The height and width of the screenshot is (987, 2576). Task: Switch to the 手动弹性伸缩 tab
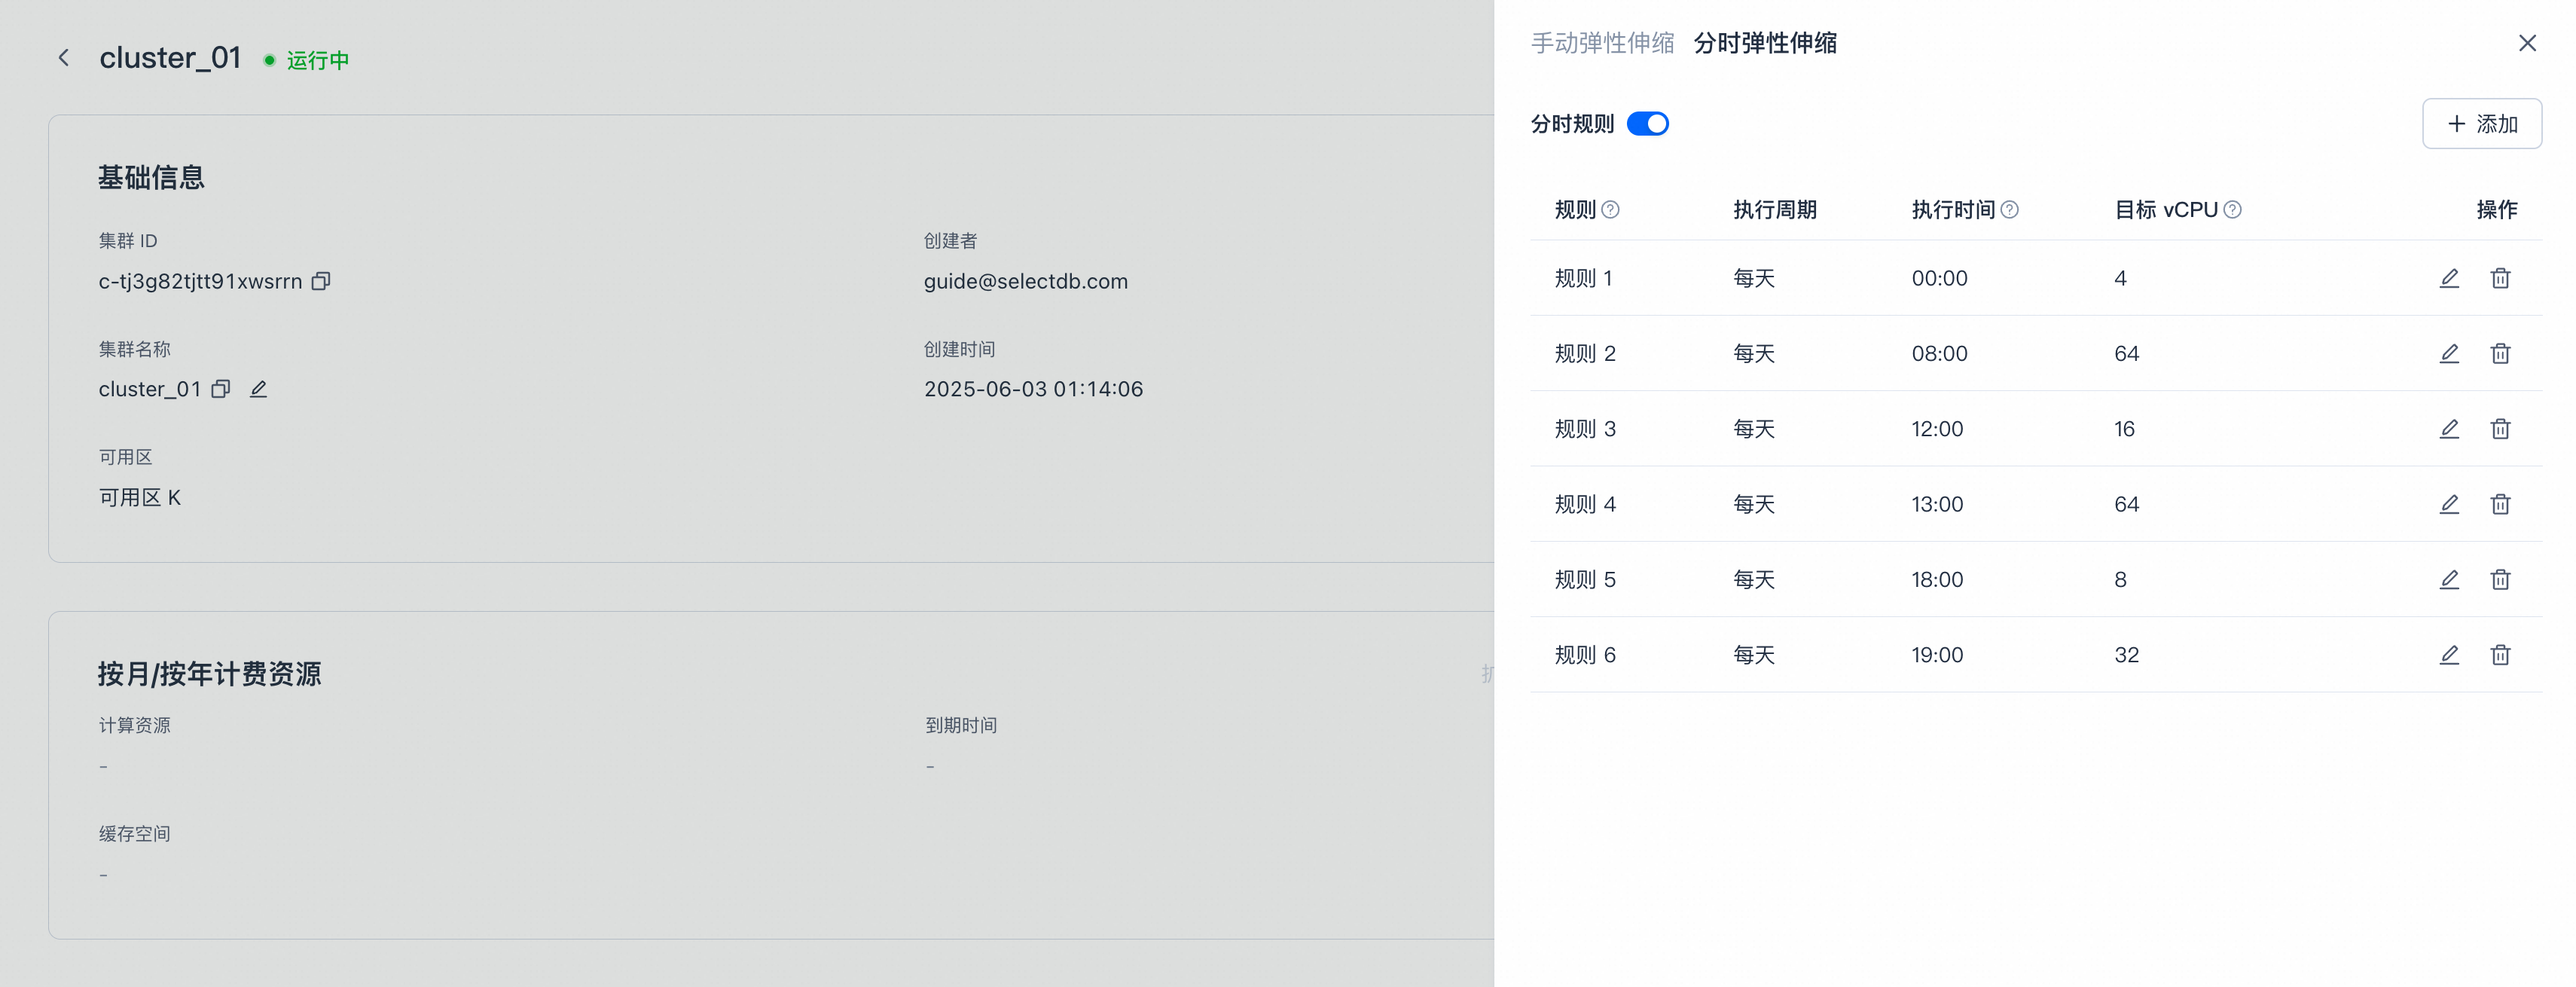pyautogui.click(x=1602, y=43)
